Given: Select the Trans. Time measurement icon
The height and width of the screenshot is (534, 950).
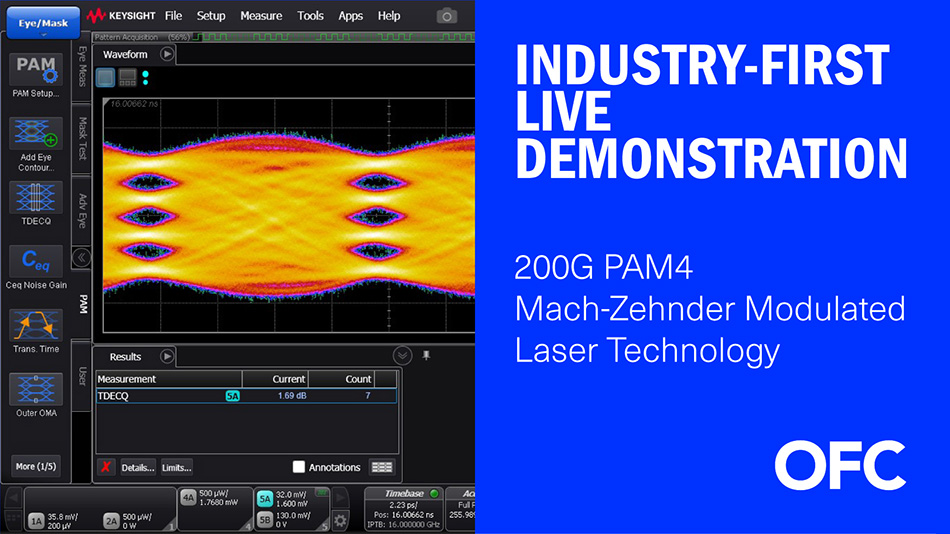Looking at the screenshot, I should point(36,326).
